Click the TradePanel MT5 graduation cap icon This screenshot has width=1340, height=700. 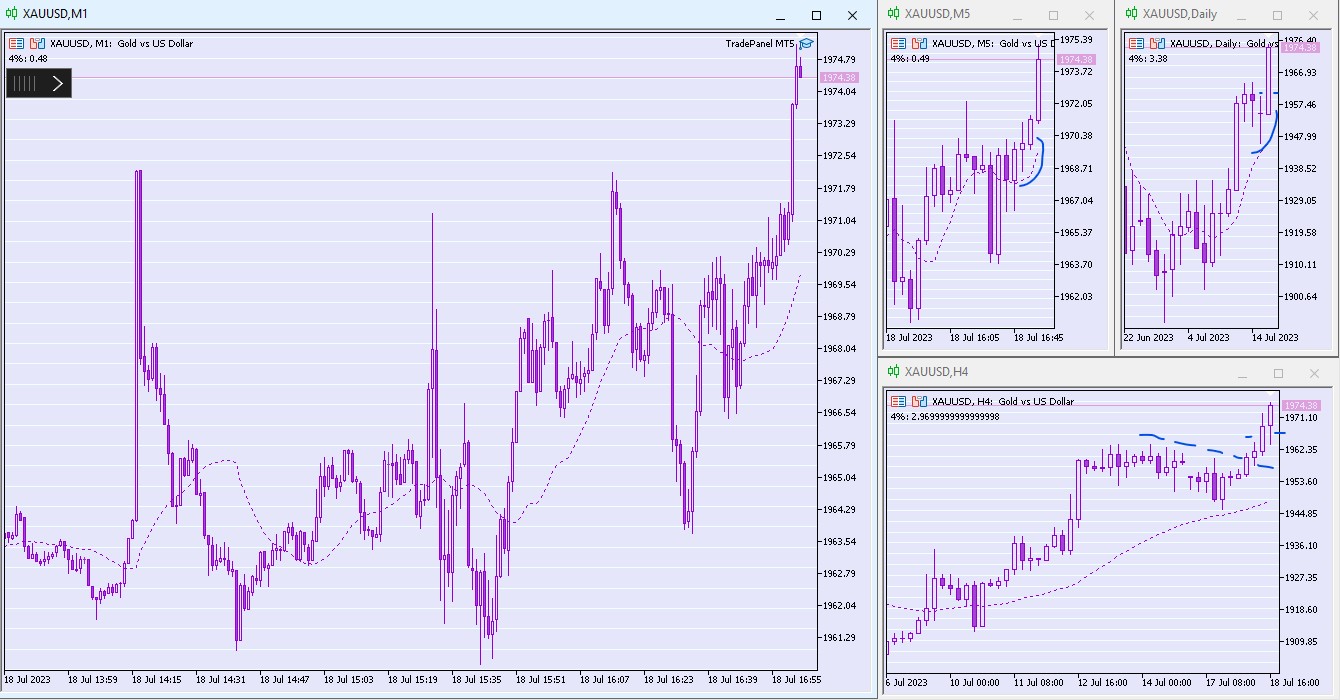(806, 44)
